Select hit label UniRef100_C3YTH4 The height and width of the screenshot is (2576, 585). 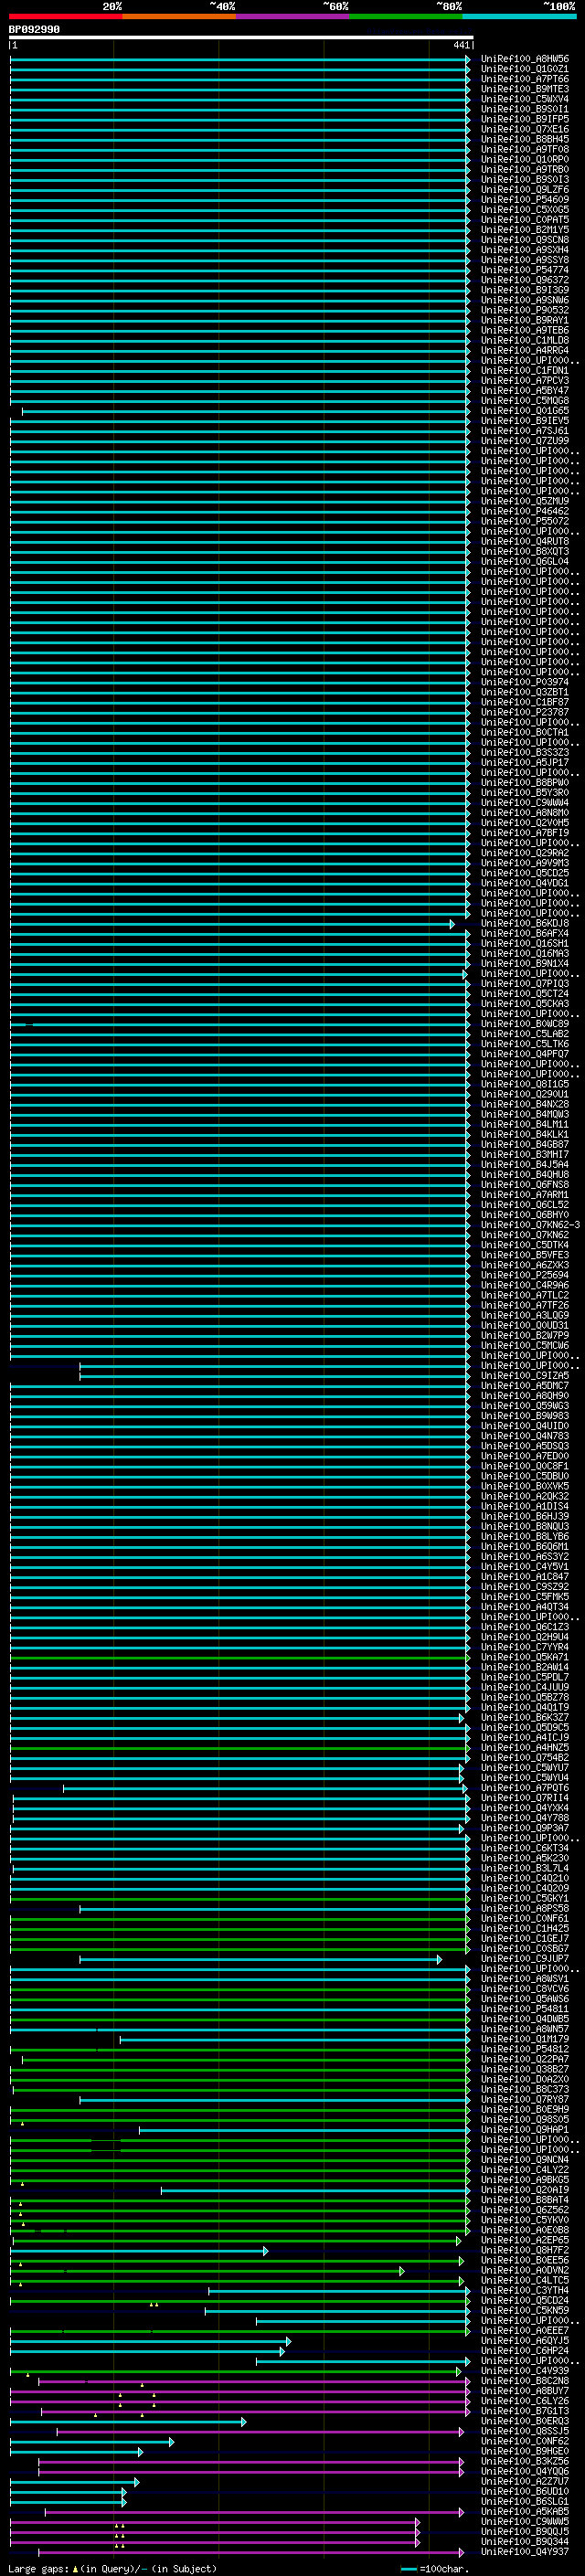tap(525, 2290)
